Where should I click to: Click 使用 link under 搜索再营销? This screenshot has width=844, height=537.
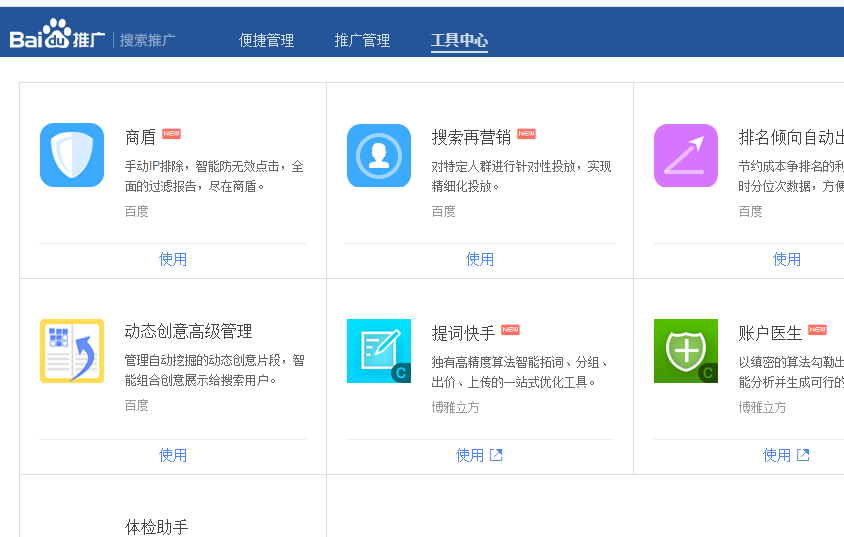[x=480, y=259]
